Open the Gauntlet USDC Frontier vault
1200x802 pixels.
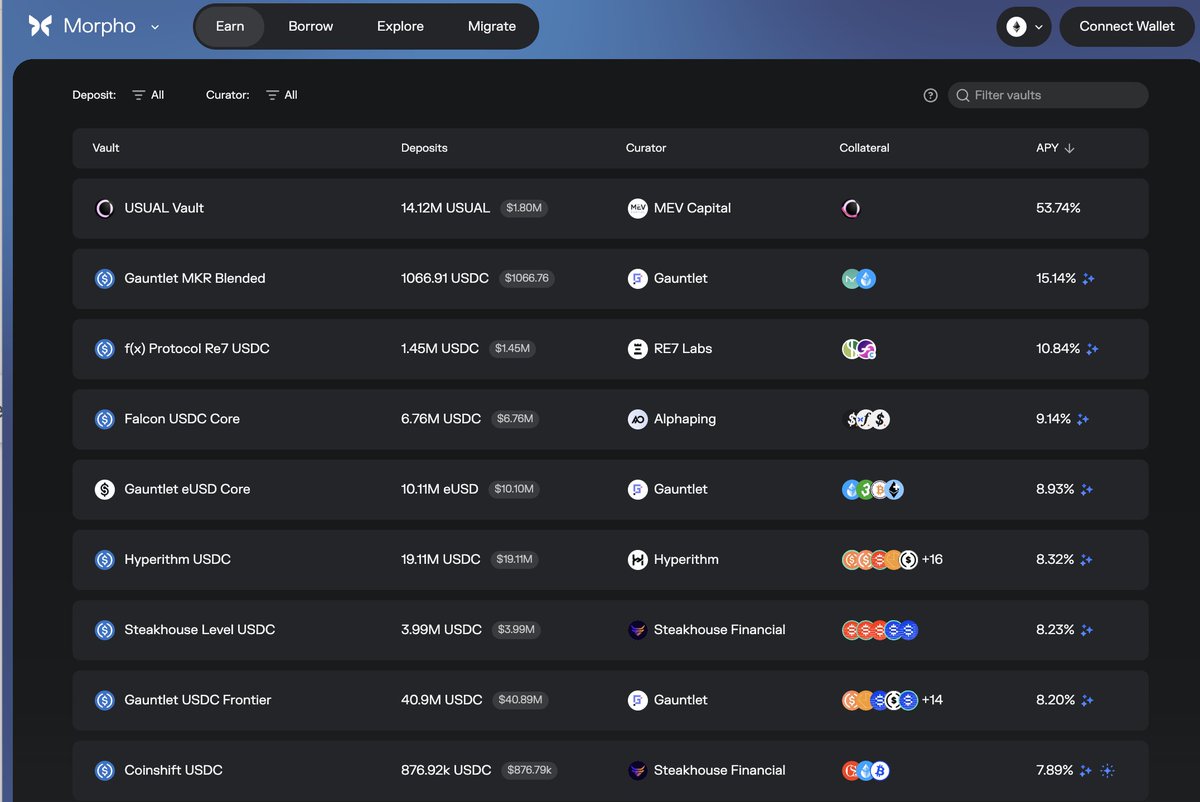pos(610,700)
